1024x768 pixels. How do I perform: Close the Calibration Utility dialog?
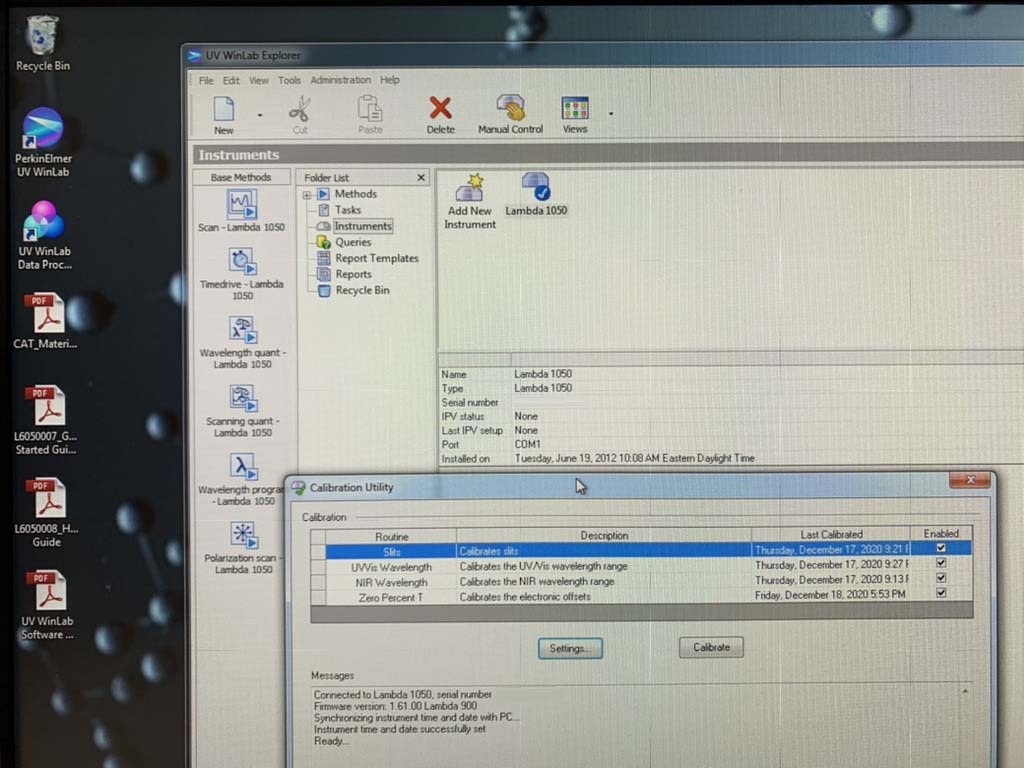click(x=970, y=480)
